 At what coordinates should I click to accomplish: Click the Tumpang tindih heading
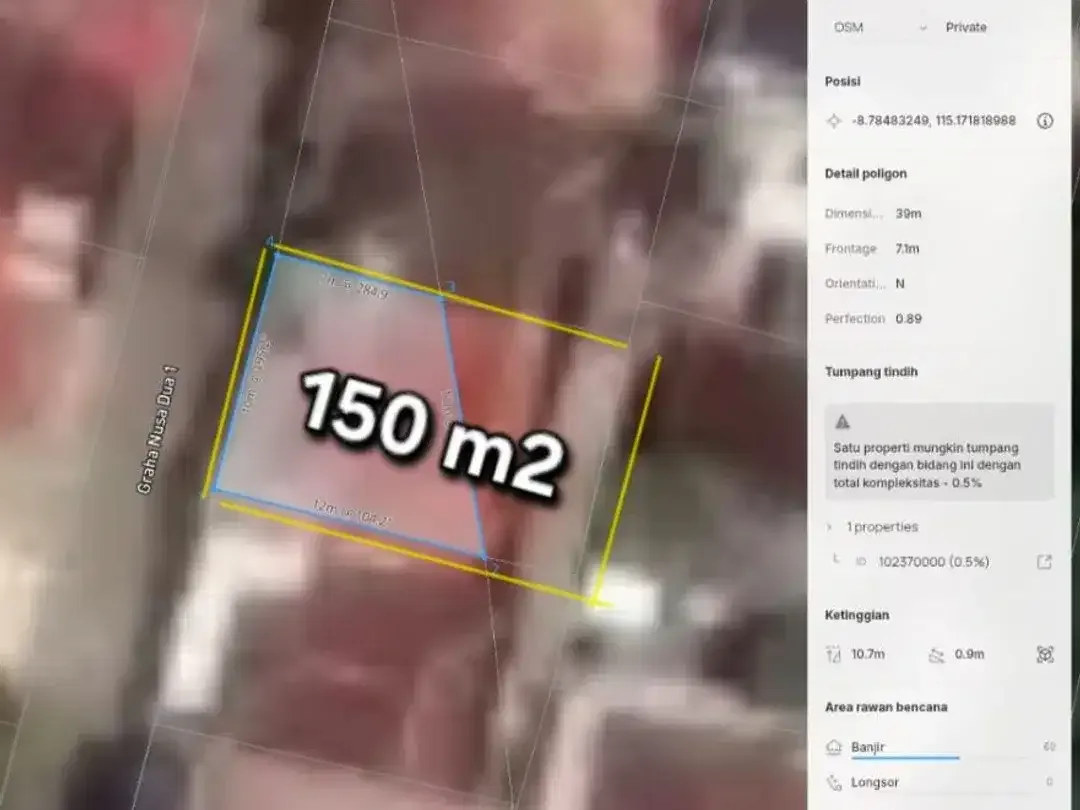(871, 372)
